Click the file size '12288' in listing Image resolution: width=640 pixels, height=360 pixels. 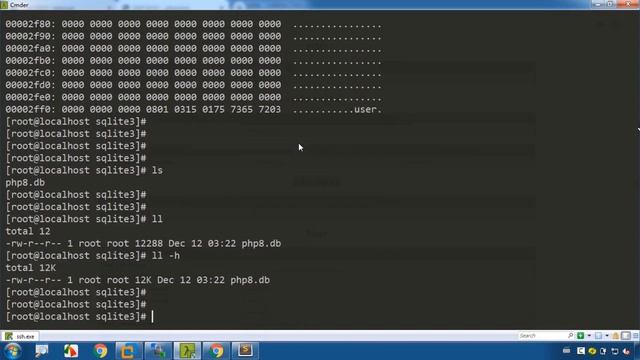click(x=149, y=244)
